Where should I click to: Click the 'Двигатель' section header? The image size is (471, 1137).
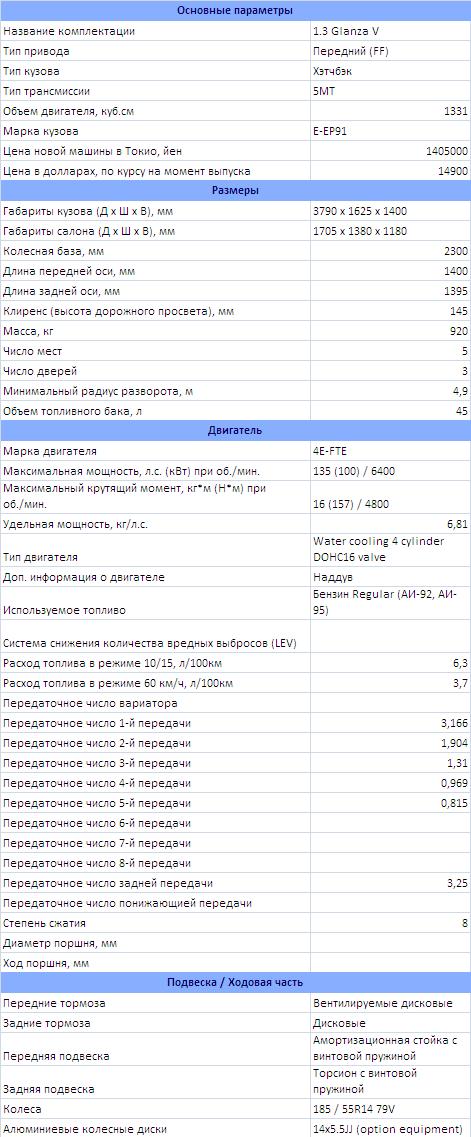tap(236, 430)
